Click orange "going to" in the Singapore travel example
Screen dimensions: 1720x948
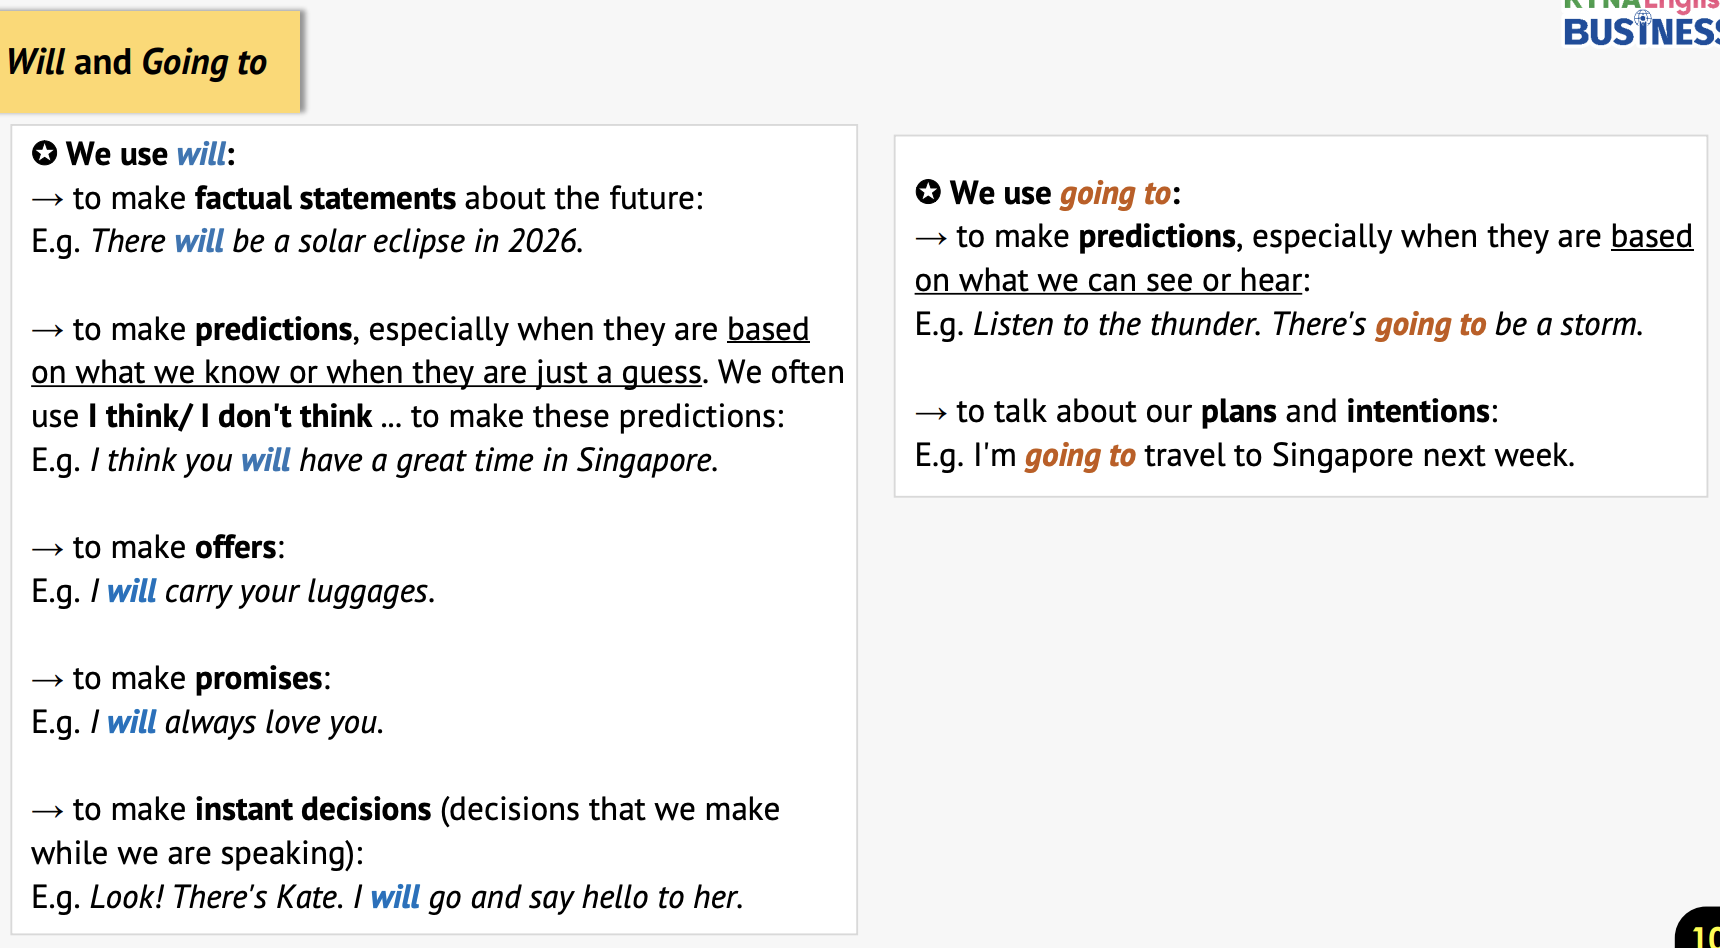pos(1080,456)
